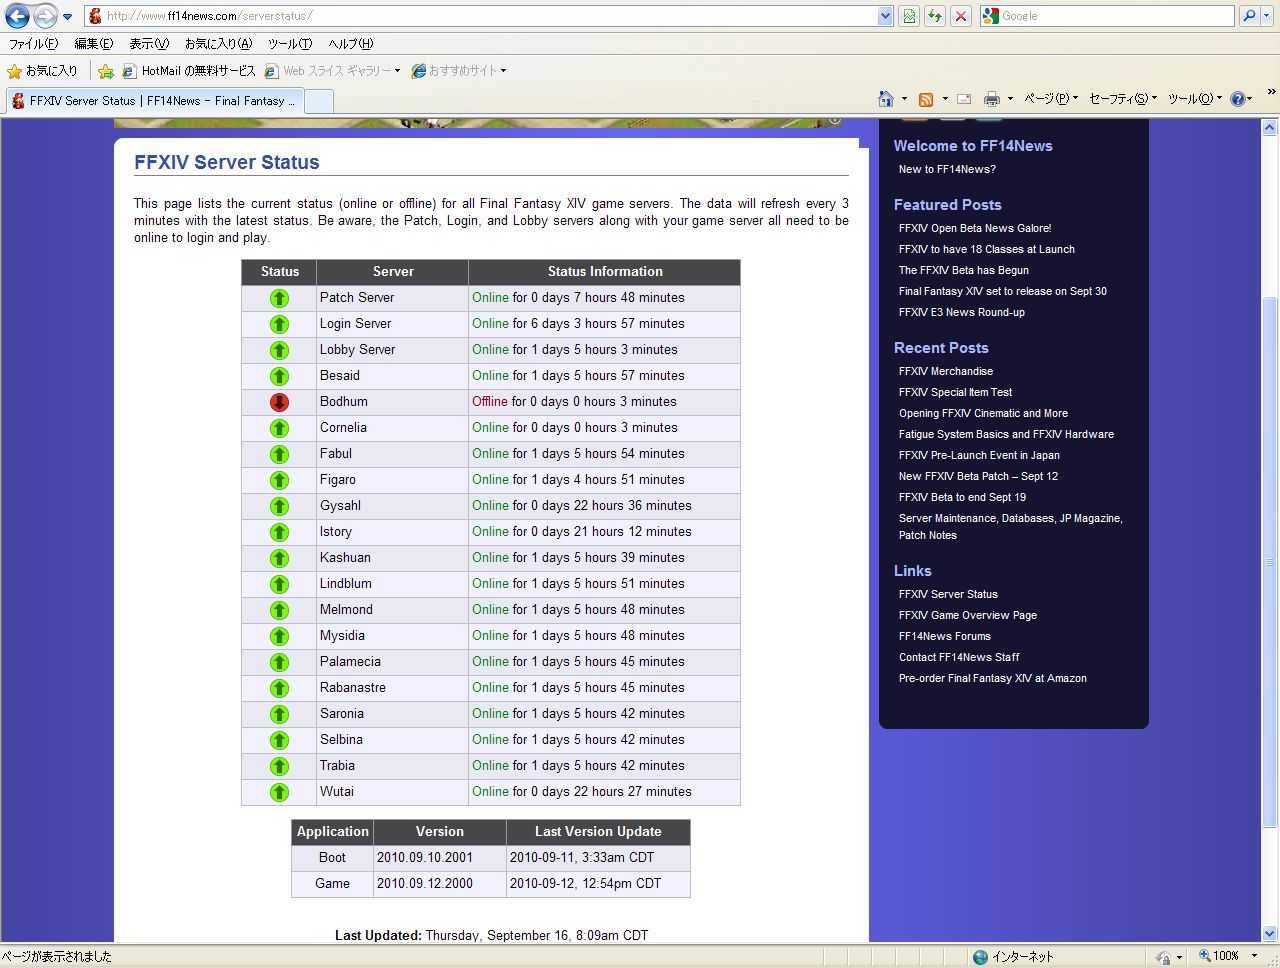Go forward with the browser Forward arrow
This screenshot has width=1280, height=968.
(45, 16)
